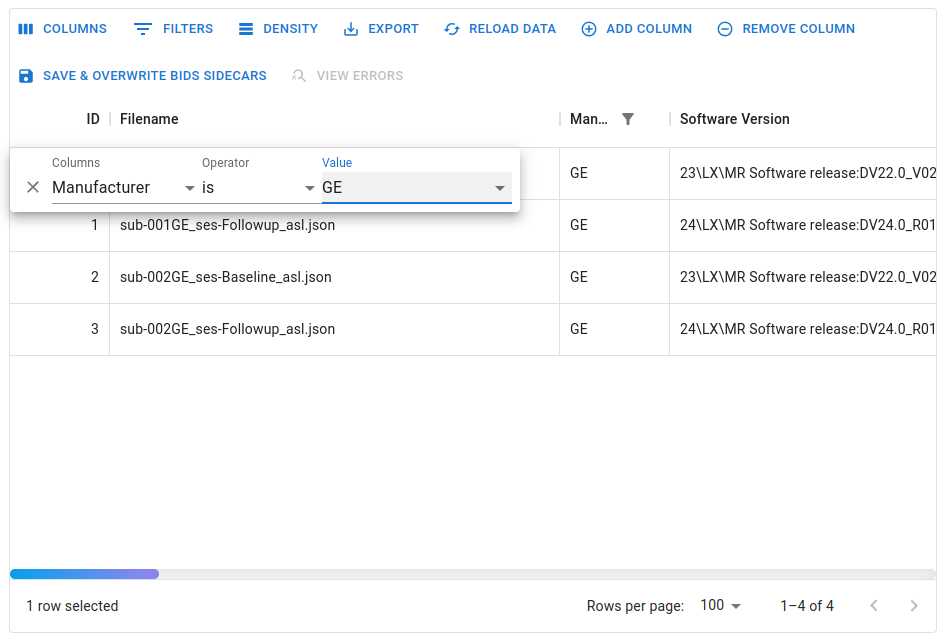Click ID cell for row 3
The image size is (944, 640).
60,329
